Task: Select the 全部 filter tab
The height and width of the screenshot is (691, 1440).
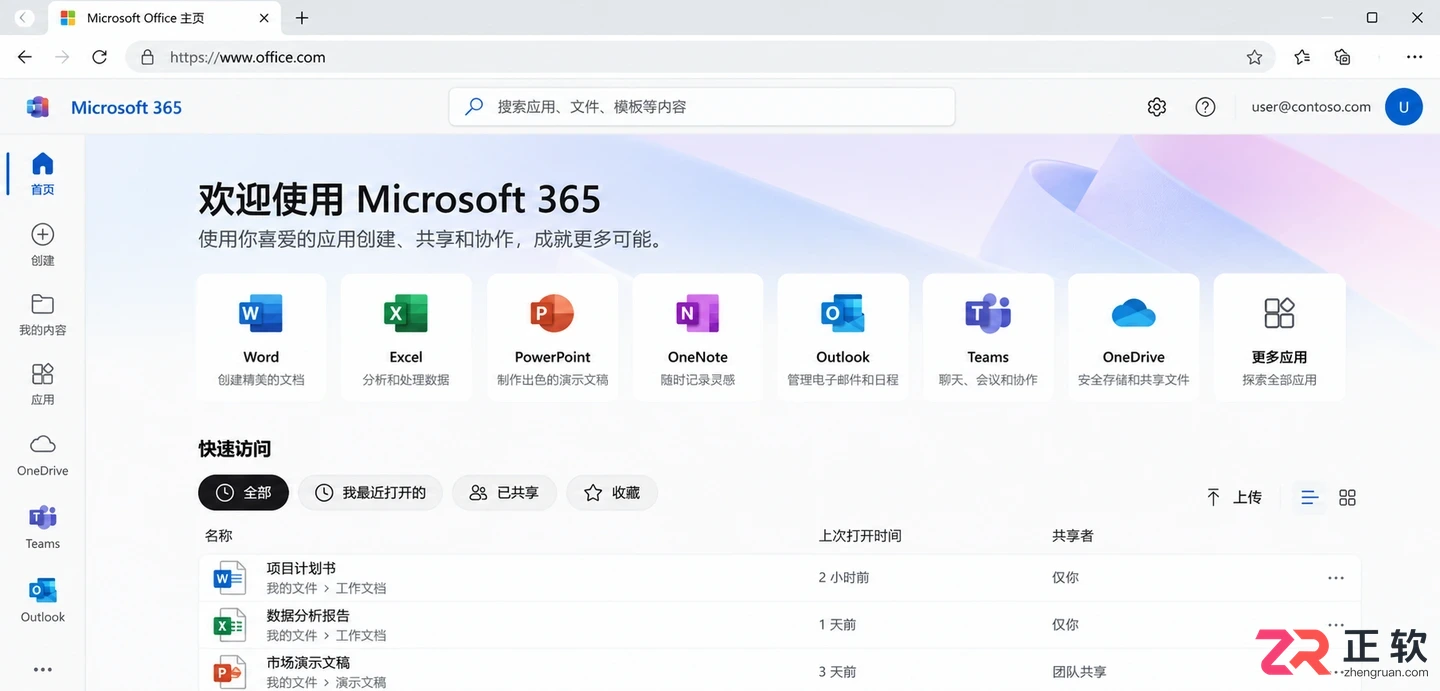Action: point(243,492)
